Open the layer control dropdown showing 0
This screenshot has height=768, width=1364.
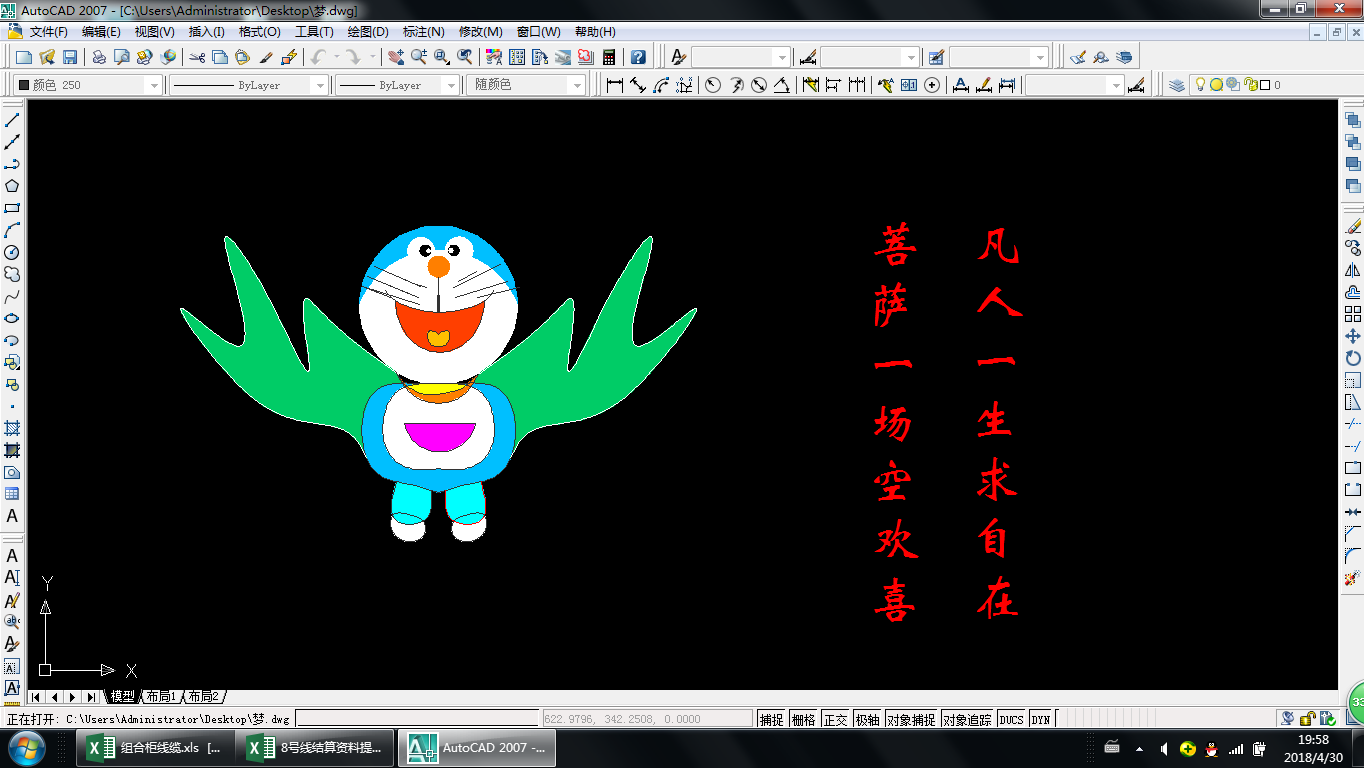[x=1264, y=85]
